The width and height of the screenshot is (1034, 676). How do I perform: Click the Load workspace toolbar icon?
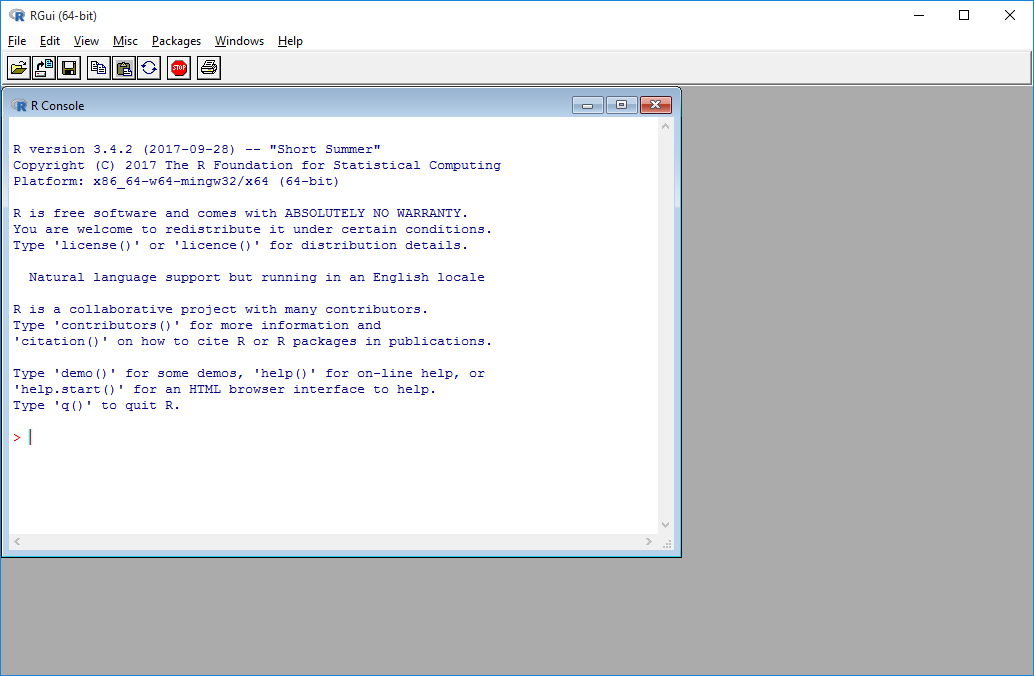point(44,68)
